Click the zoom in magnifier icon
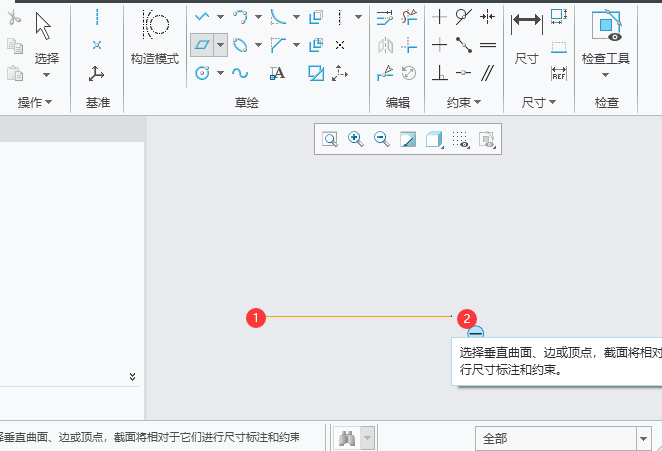This screenshot has height=451, width=662. coord(355,140)
